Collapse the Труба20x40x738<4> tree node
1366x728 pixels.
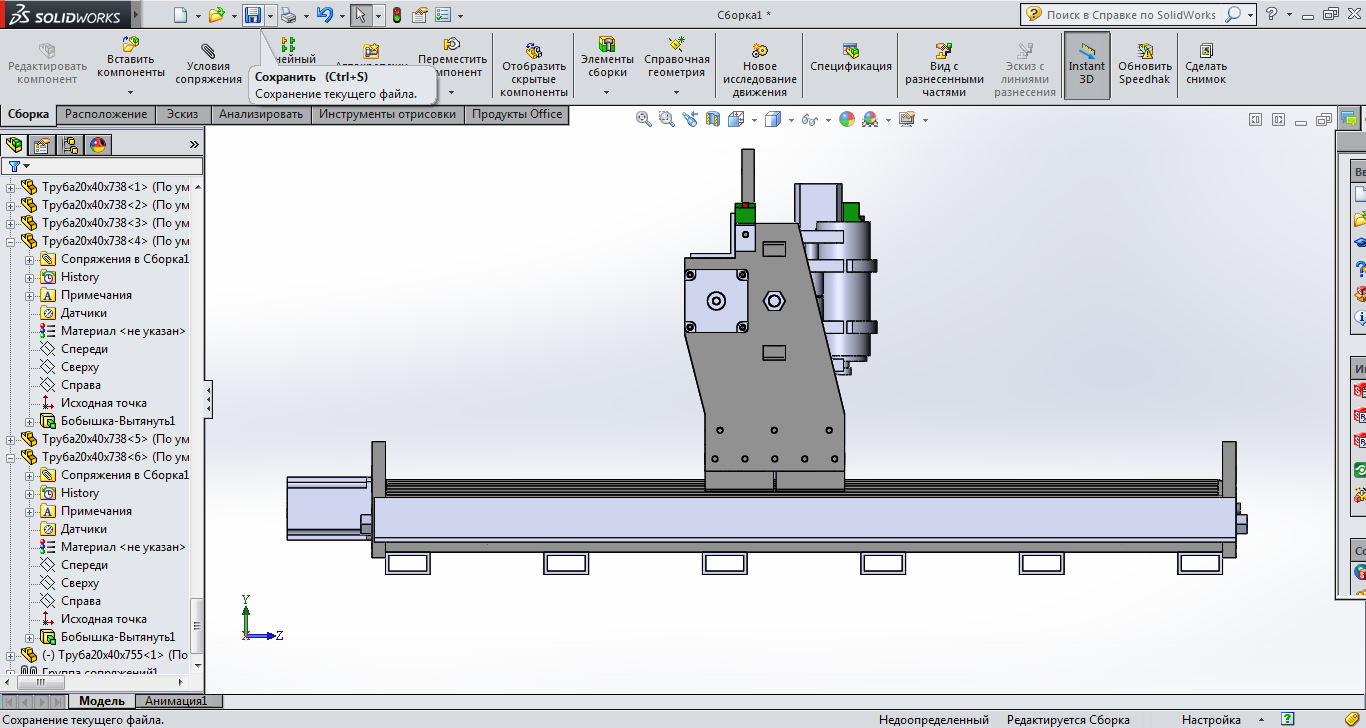point(11,241)
